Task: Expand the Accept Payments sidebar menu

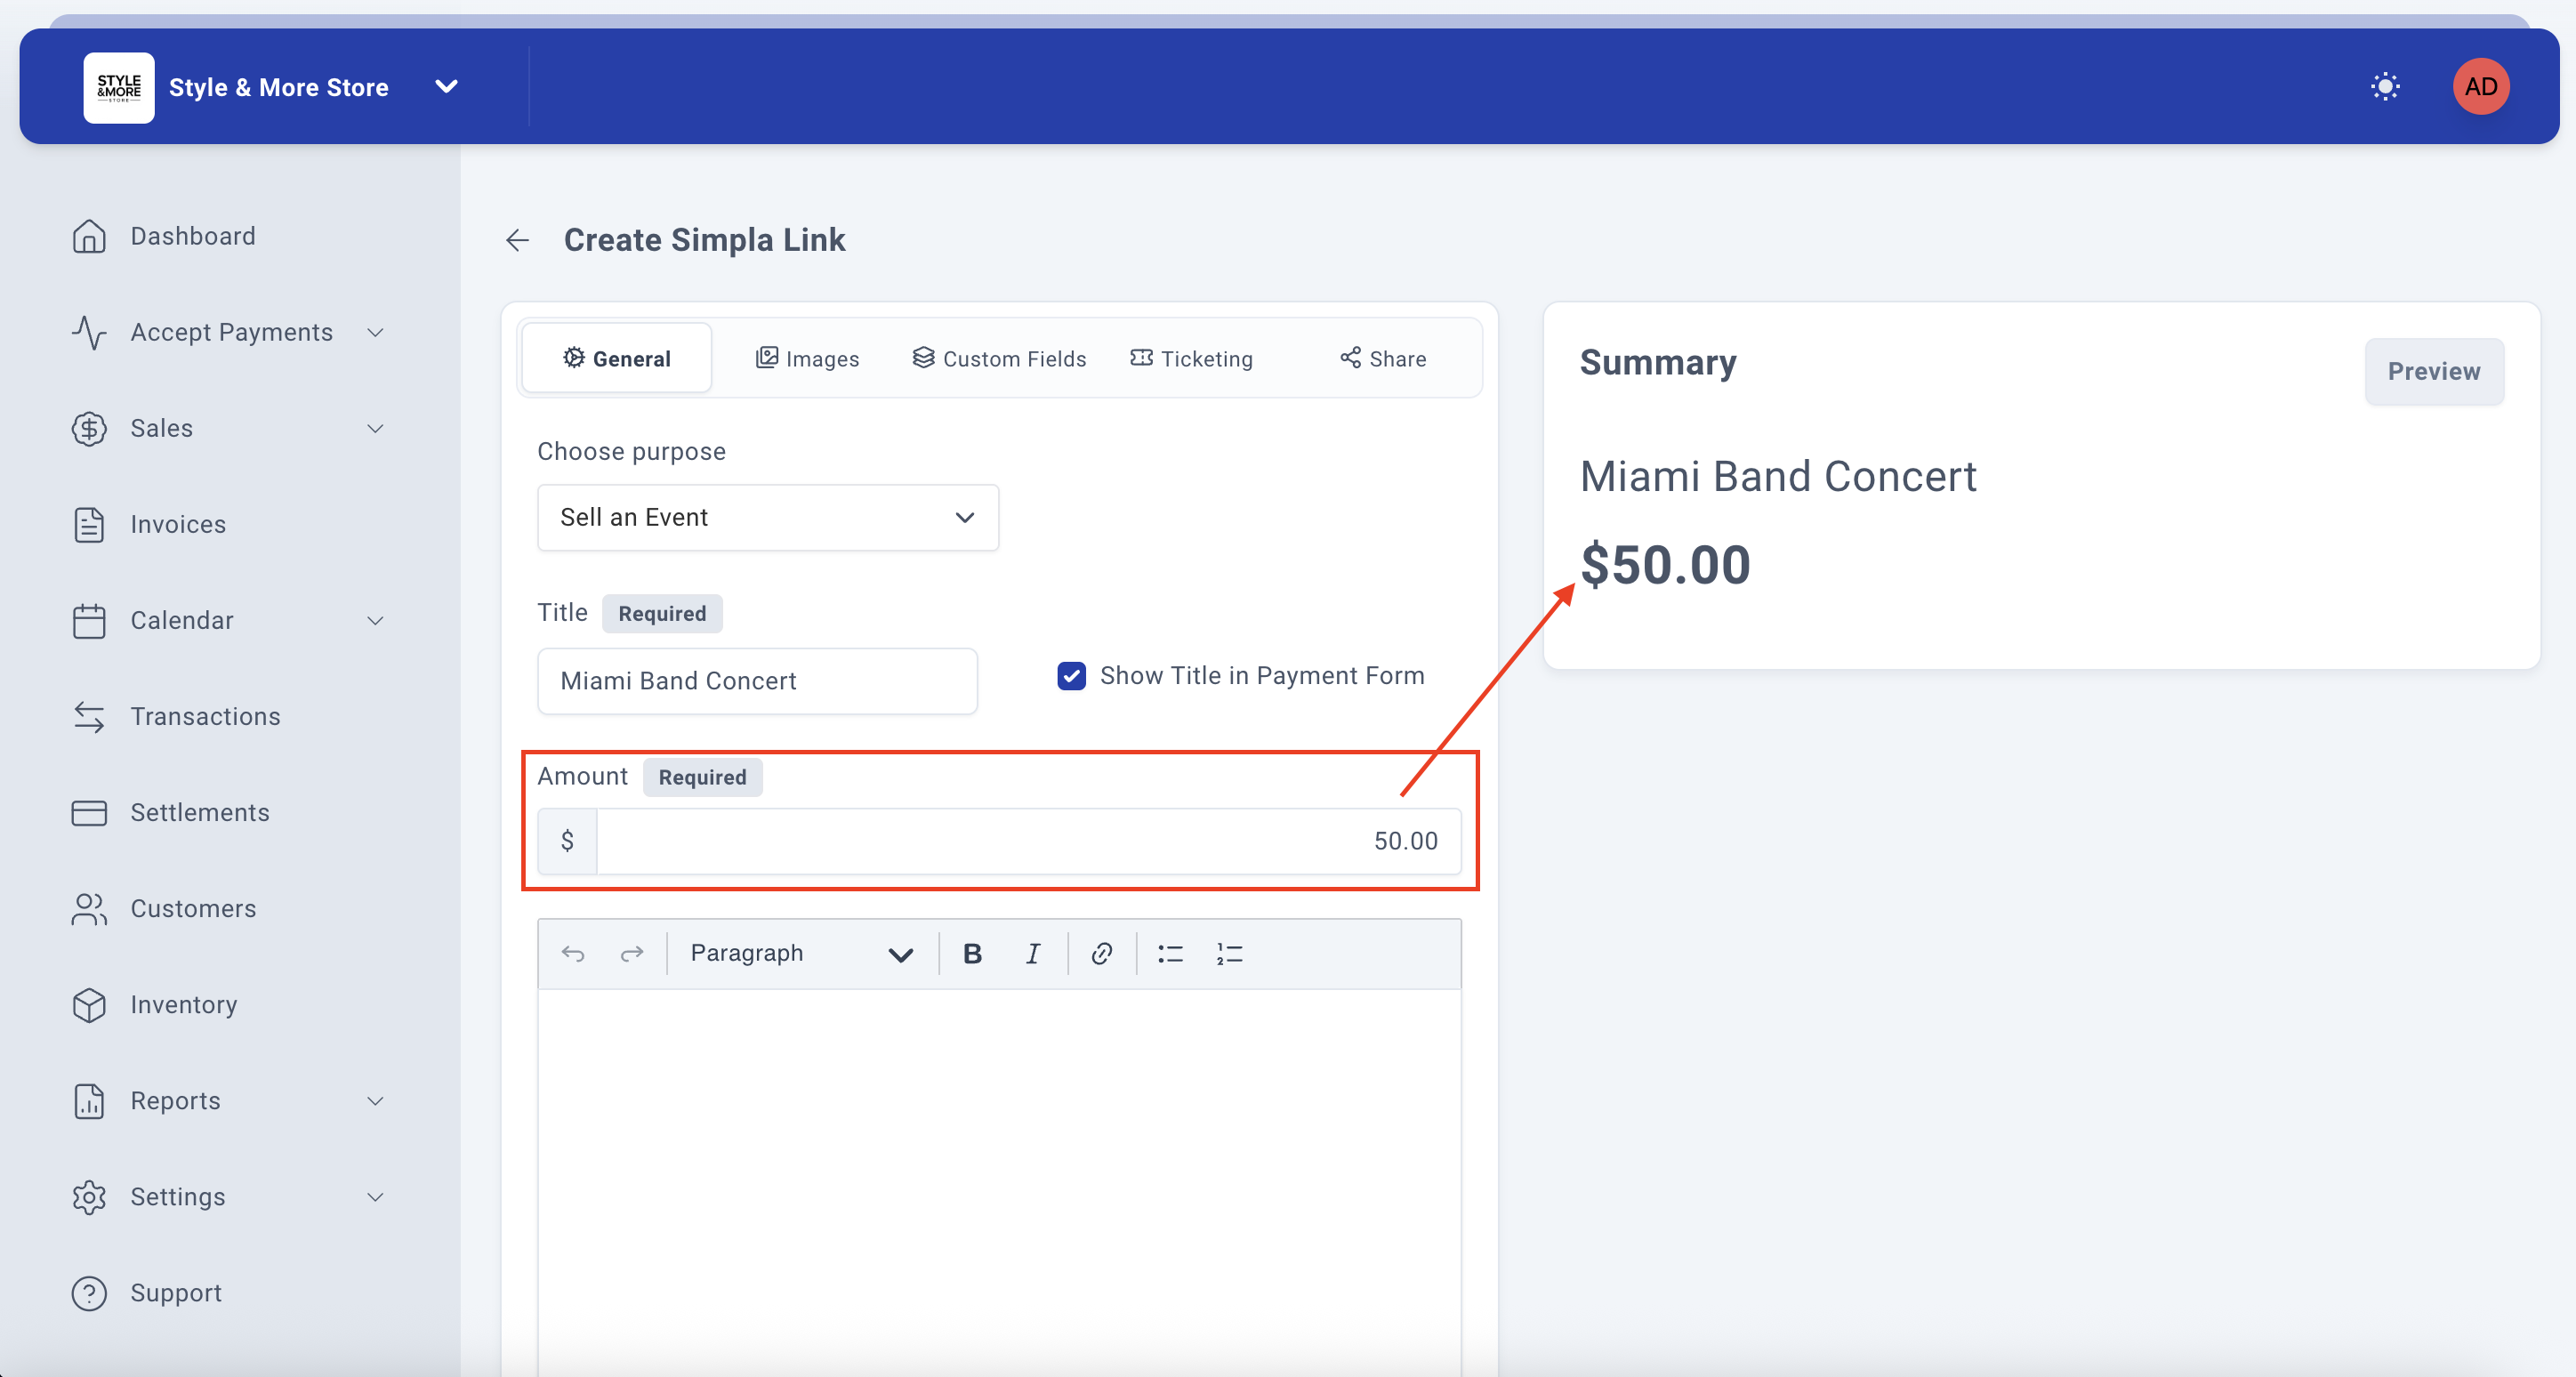Action: (231, 332)
